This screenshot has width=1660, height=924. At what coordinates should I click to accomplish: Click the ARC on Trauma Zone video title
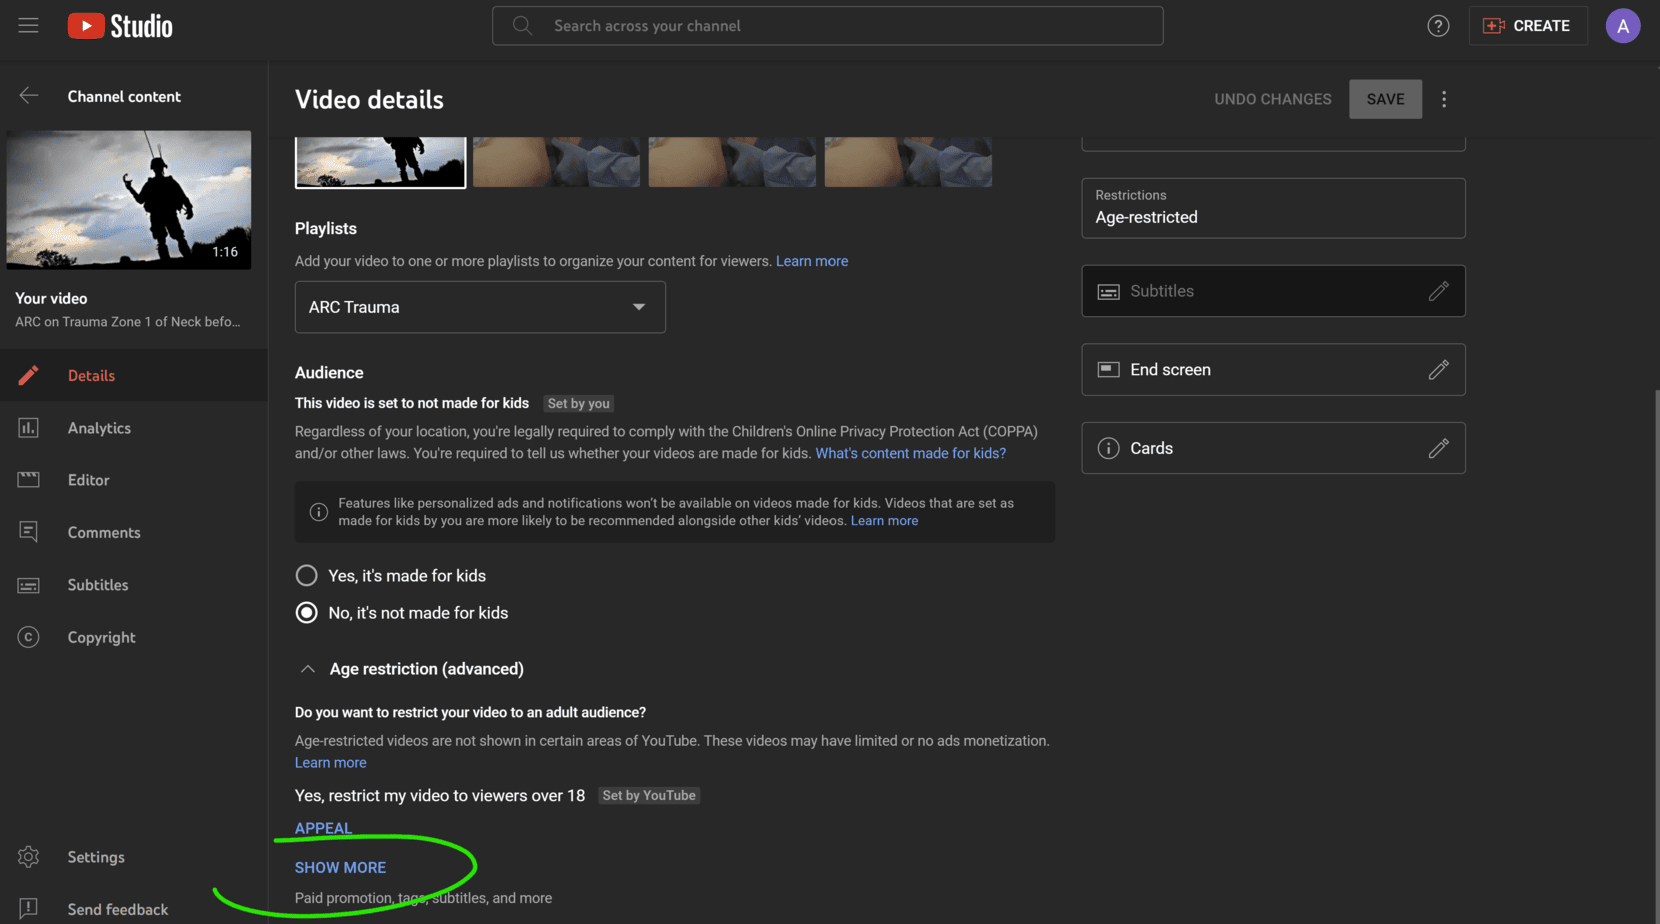click(x=127, y=322)
